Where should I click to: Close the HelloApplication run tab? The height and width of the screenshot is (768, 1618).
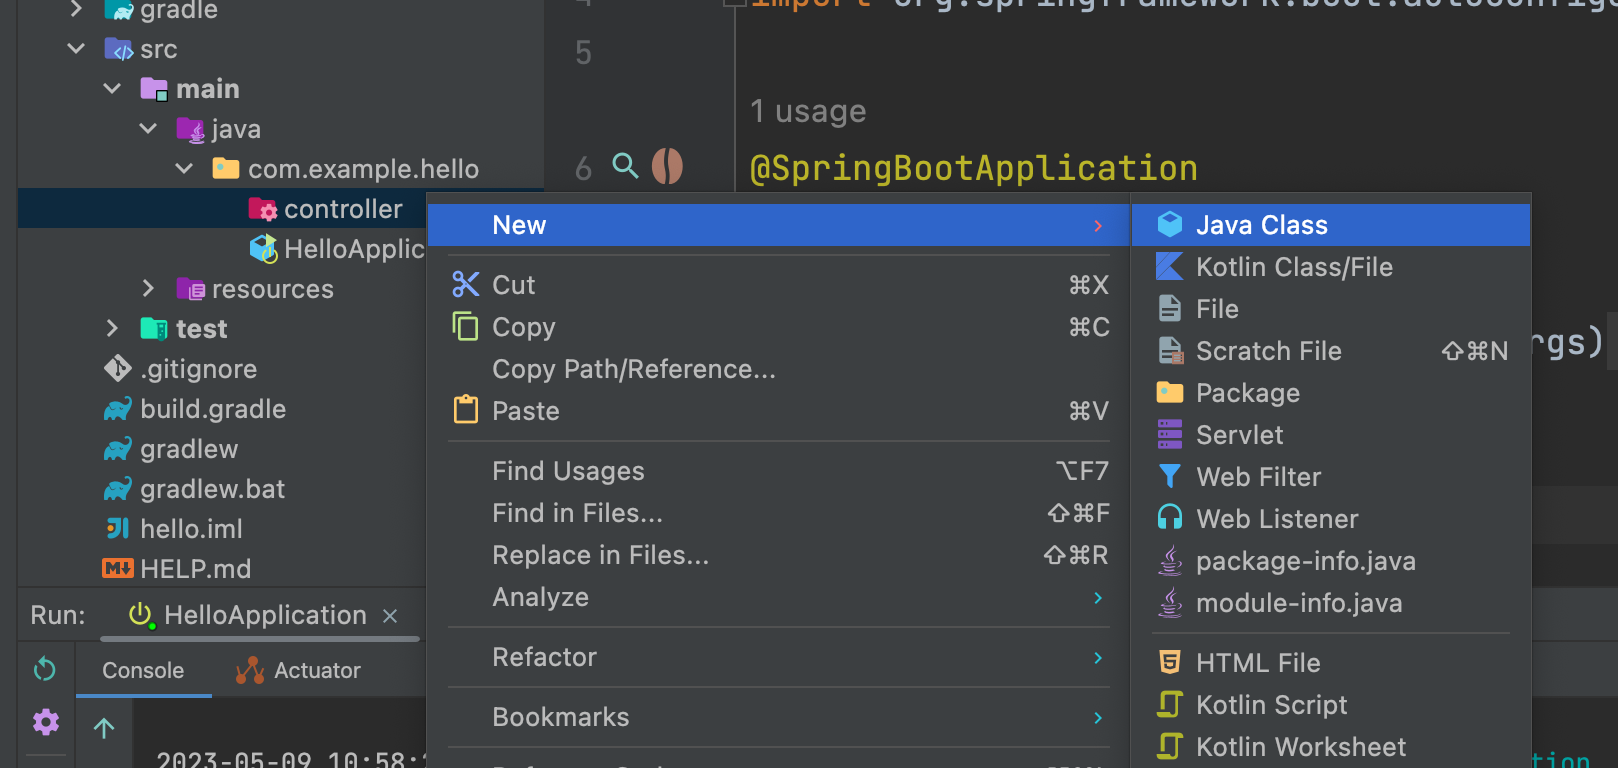click(x=391, y=616)
